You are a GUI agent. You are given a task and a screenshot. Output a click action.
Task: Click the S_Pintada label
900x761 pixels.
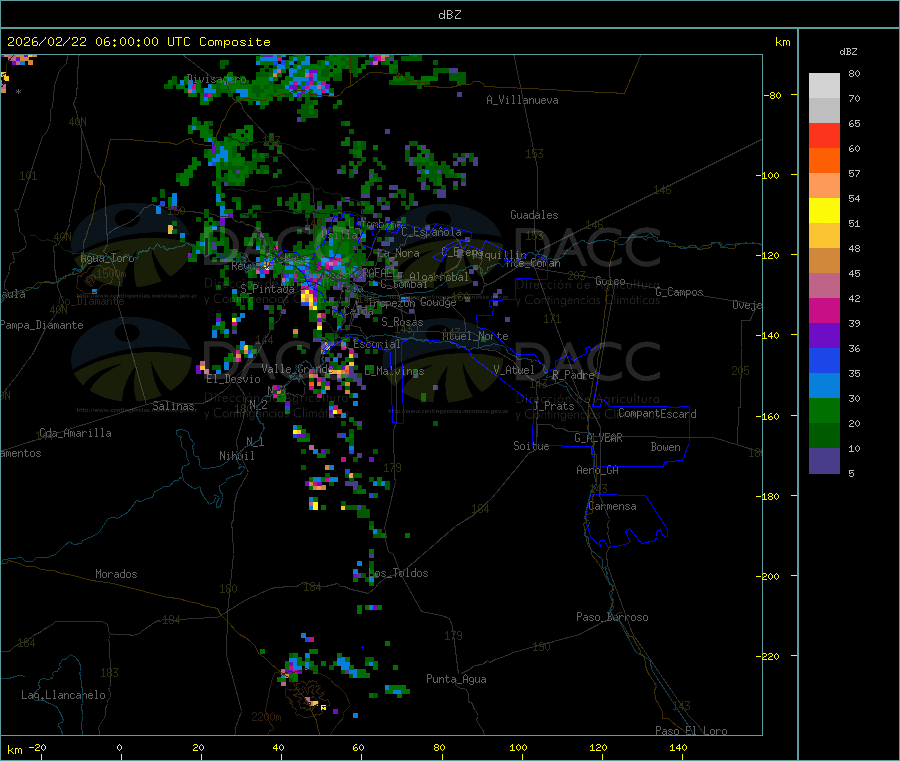point(267,289)
